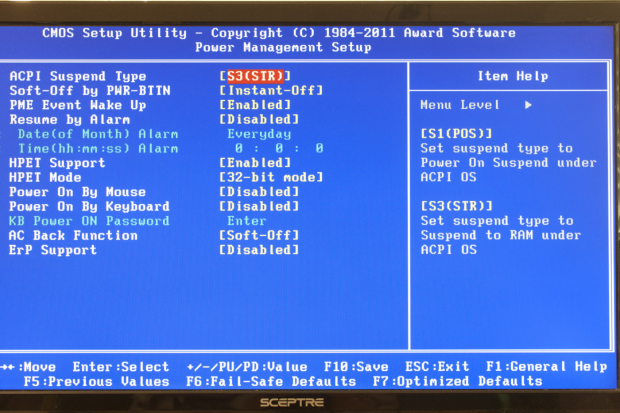Click the PME Event Wake Up label
The width and height of the screenshot is (620, 413).
click(78, 105)
